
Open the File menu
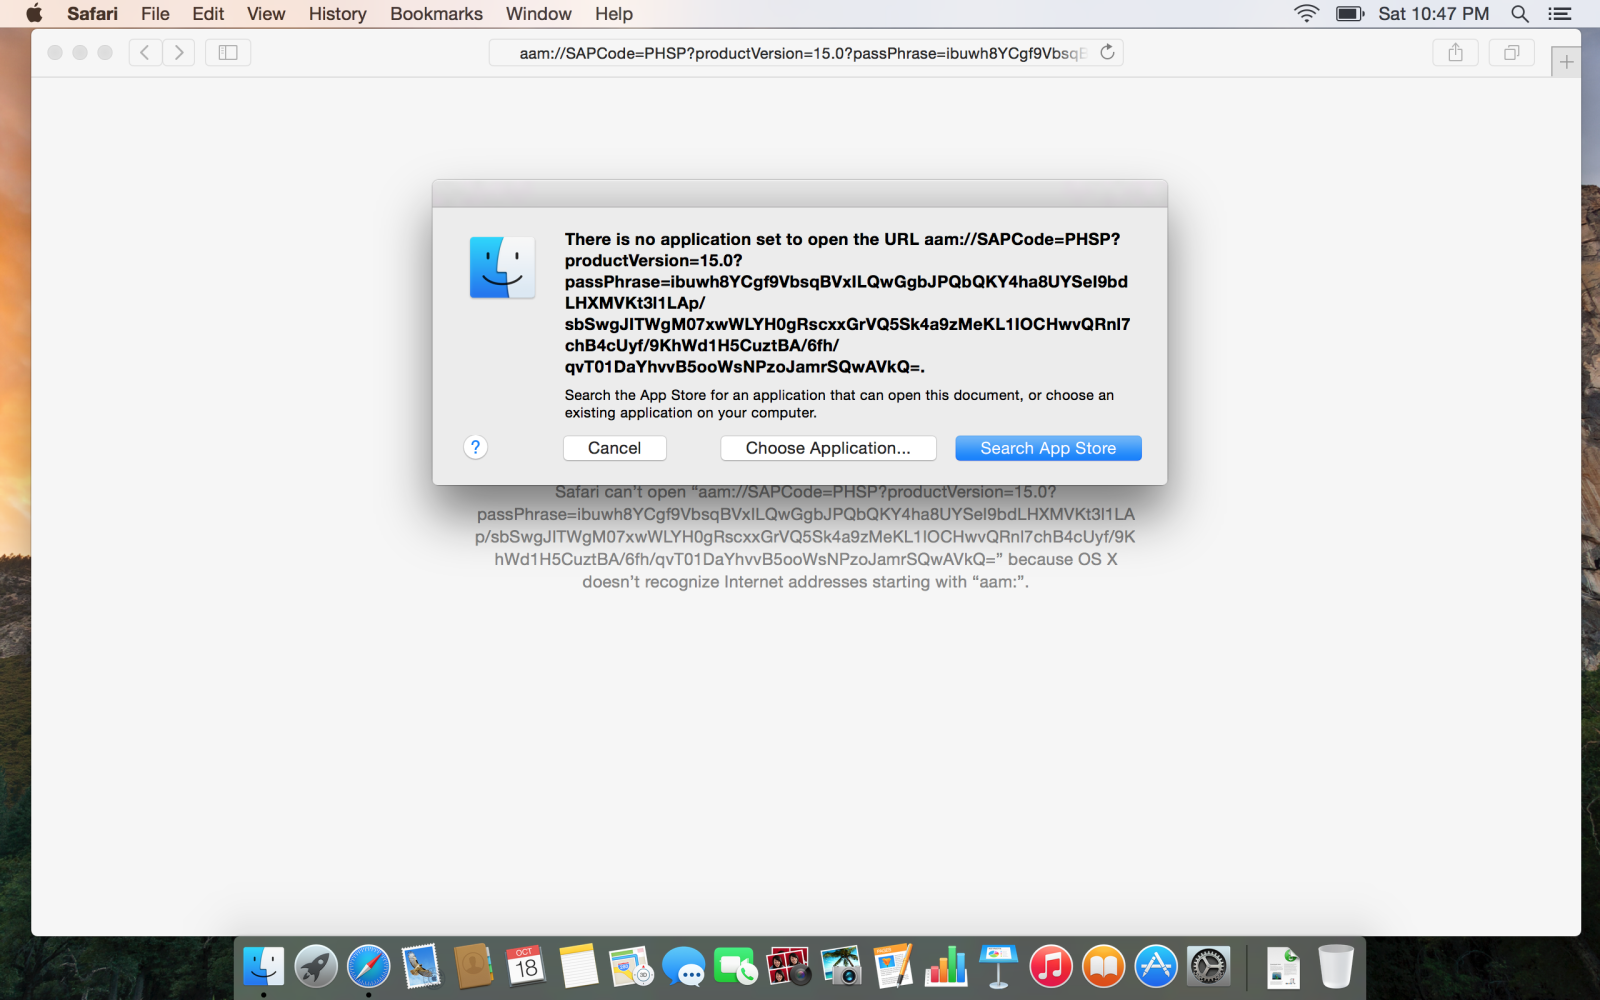pyautogui.click(x=155, y=14)
